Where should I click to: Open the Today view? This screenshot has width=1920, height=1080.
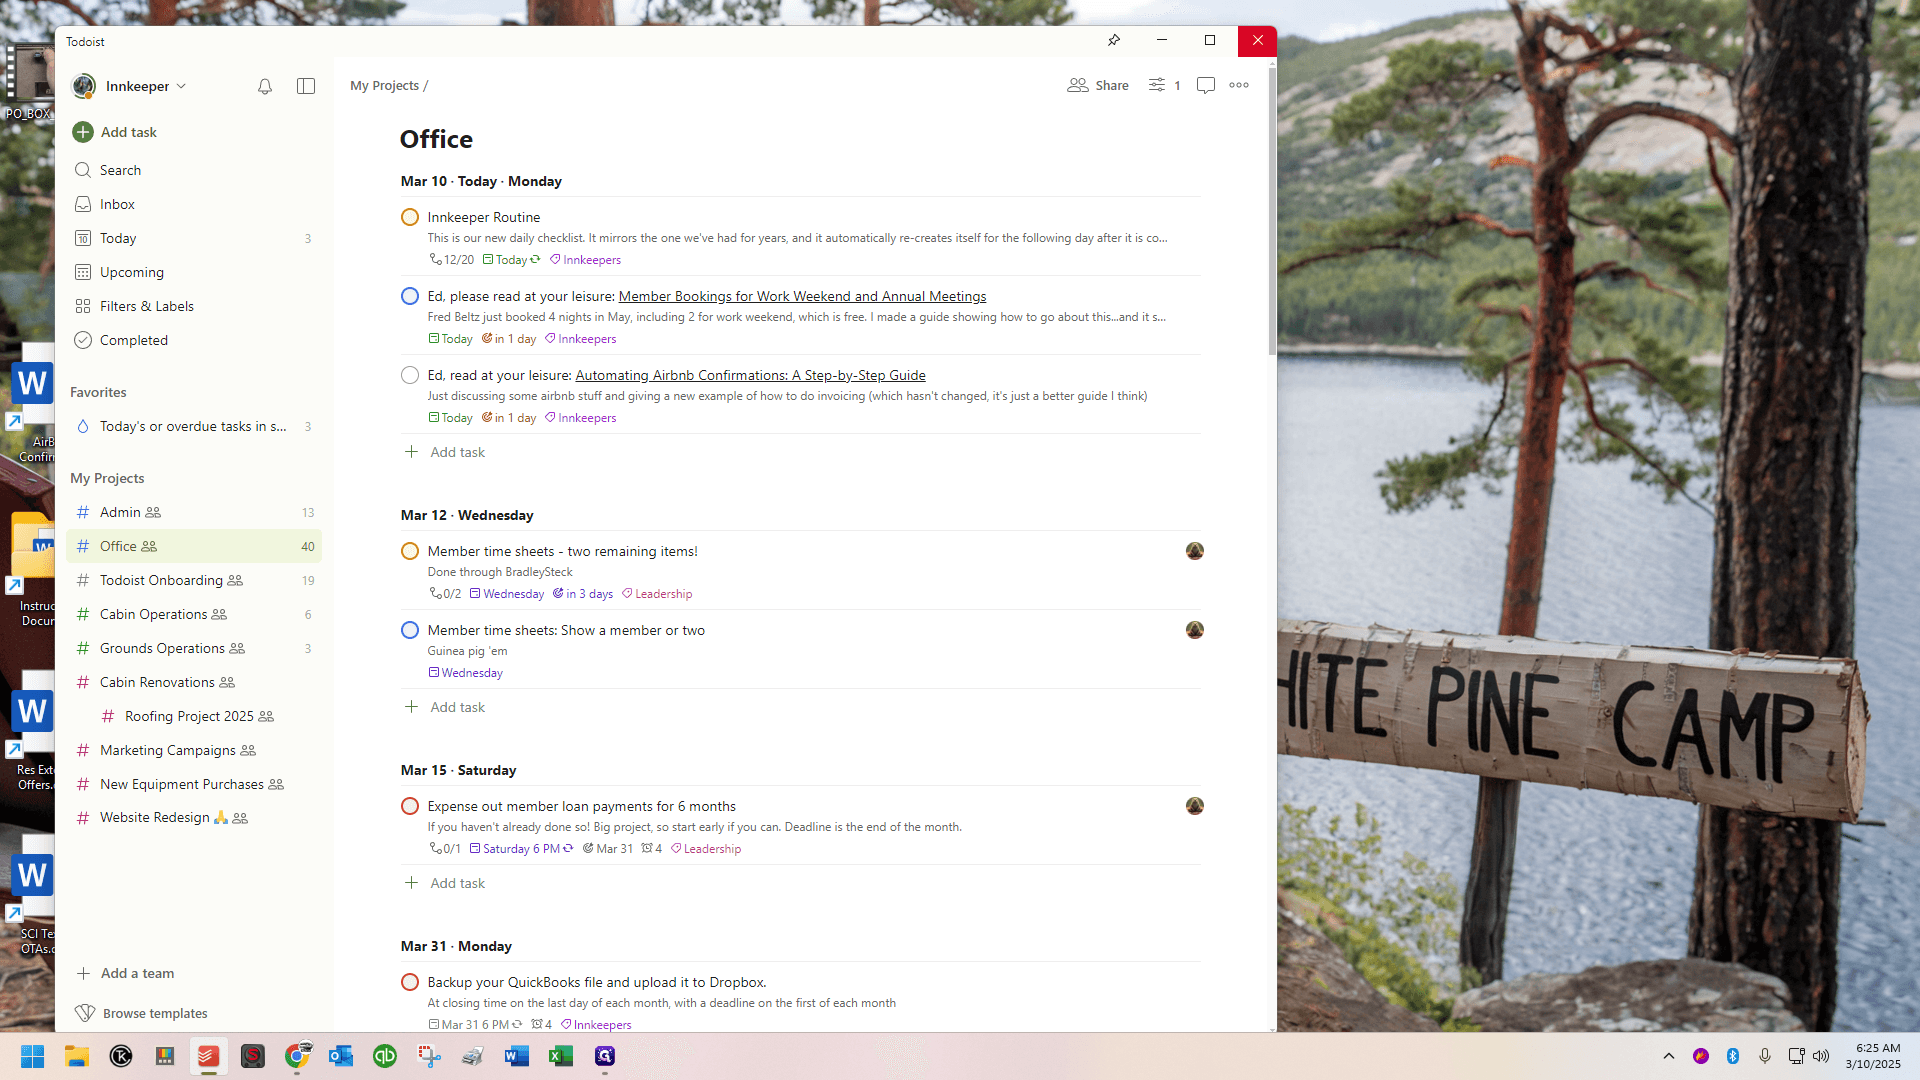[x=195, y=238]
